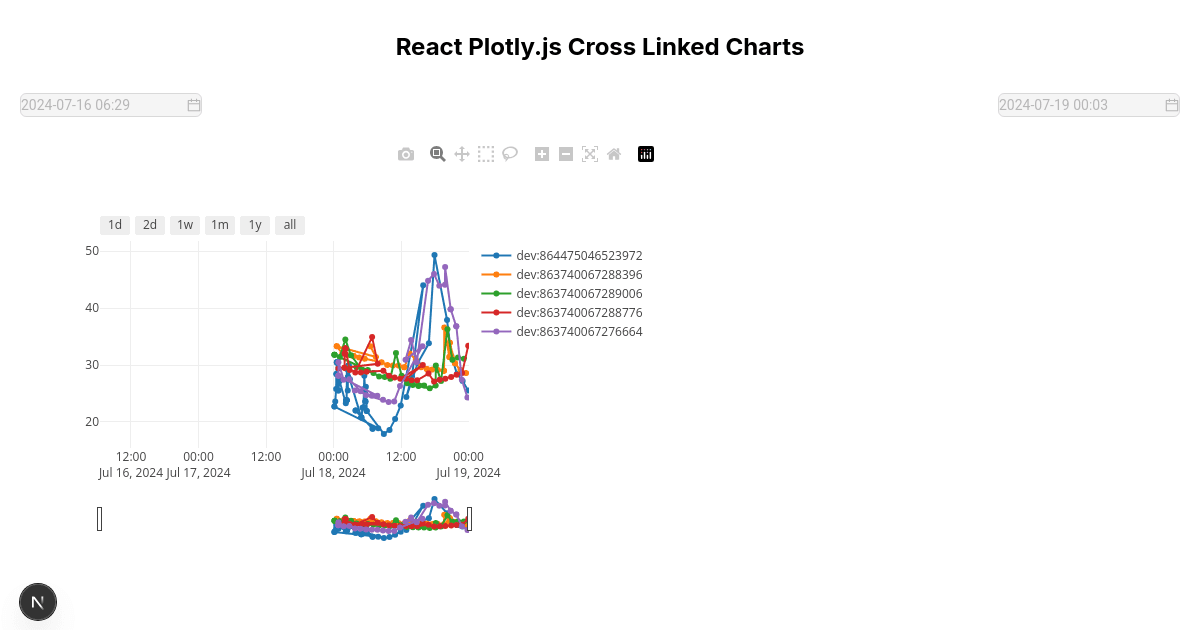Open the right calendar date picker
This screenshot has height=630, width=1200.
(1171, 104)
